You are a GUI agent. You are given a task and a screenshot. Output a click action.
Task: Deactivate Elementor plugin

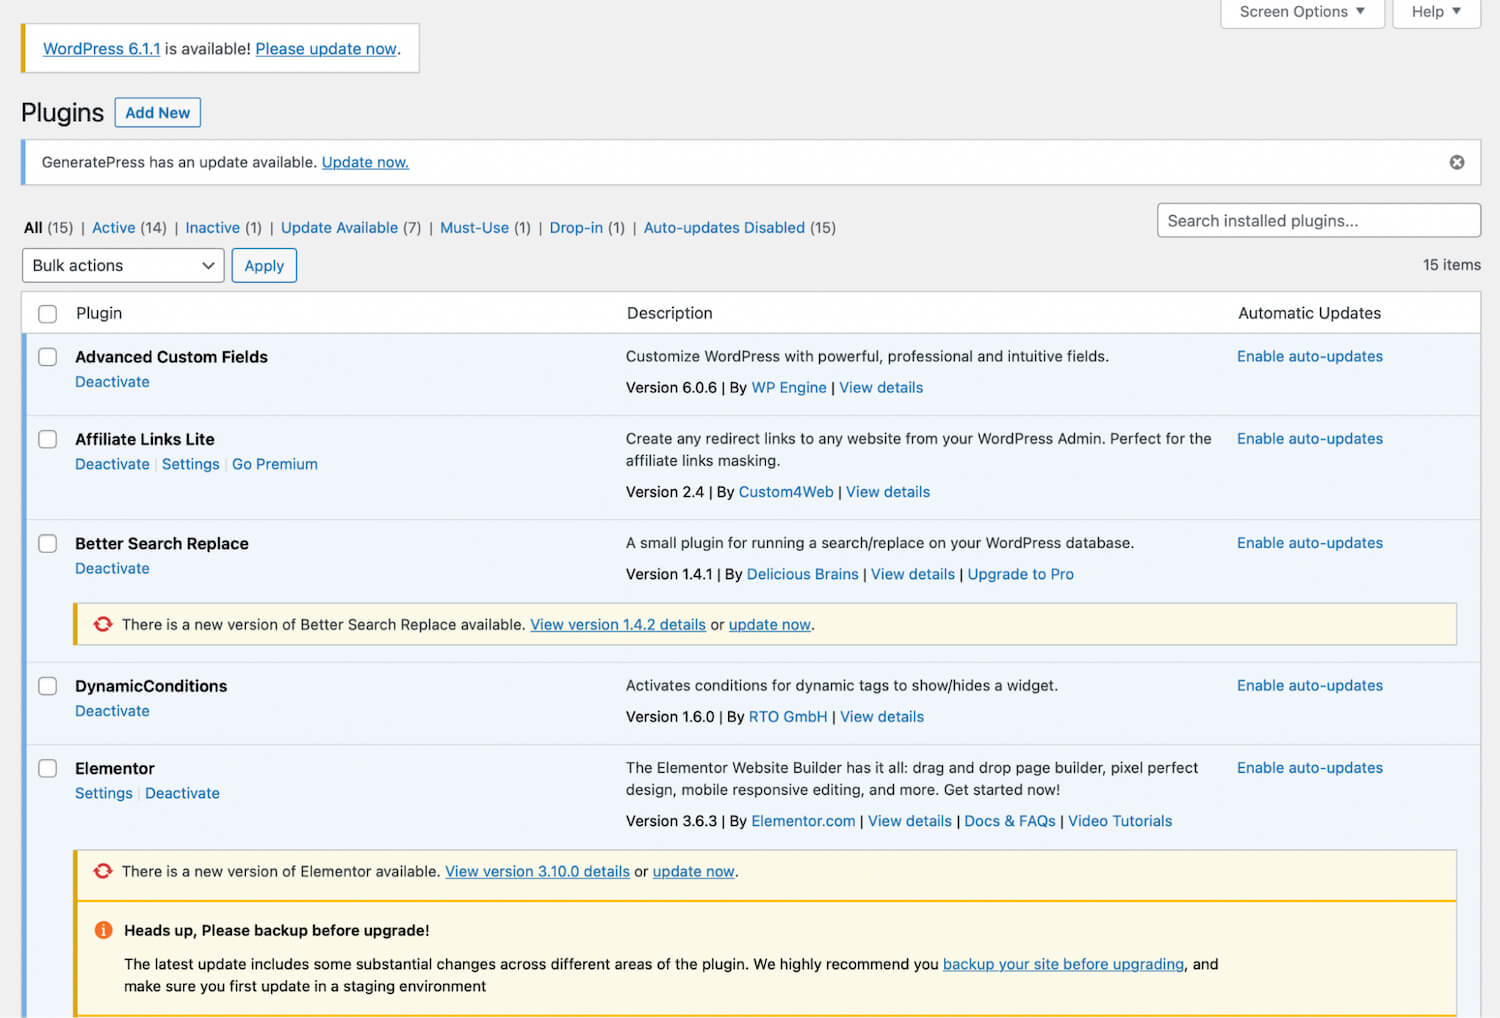tap(182, 793)
